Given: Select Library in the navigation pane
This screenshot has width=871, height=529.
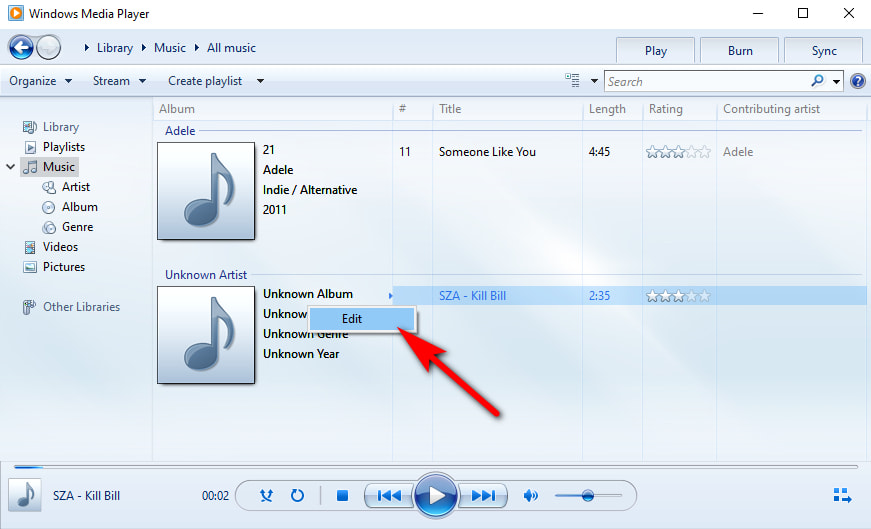Looking at the screenshot, I should tap(61, 127).
